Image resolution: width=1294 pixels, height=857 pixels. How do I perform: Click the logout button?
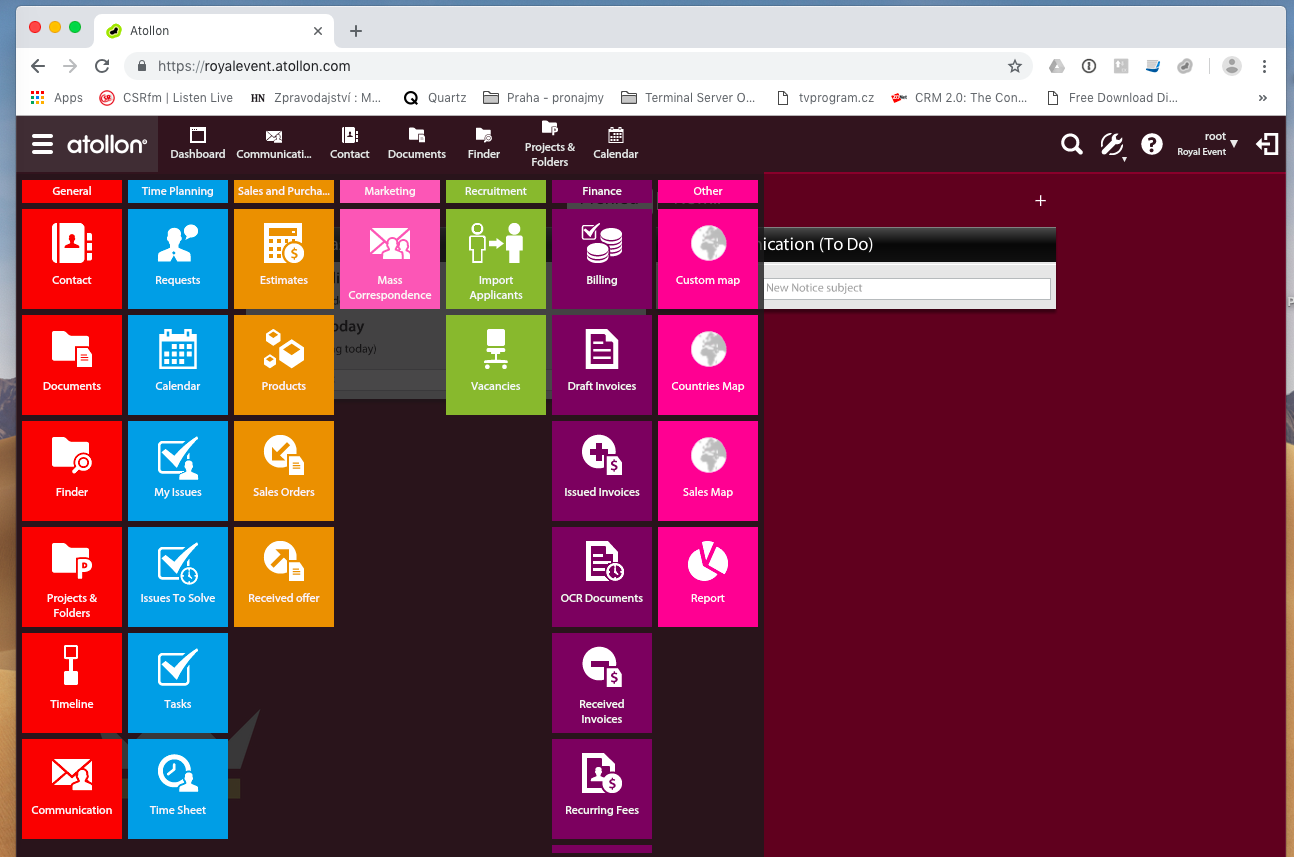(1267, 145)
